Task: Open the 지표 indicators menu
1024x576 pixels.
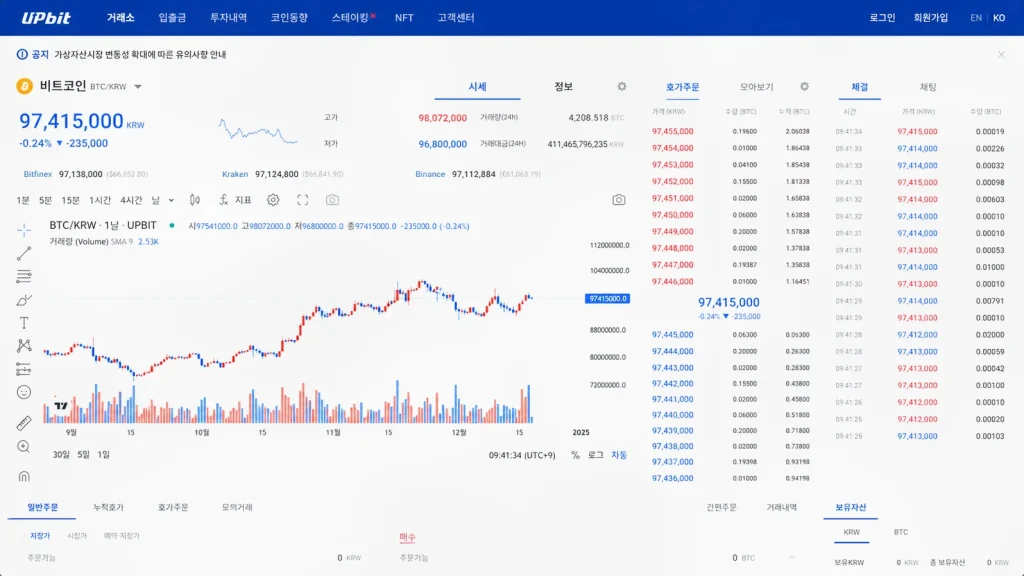Action: [236, 200]
